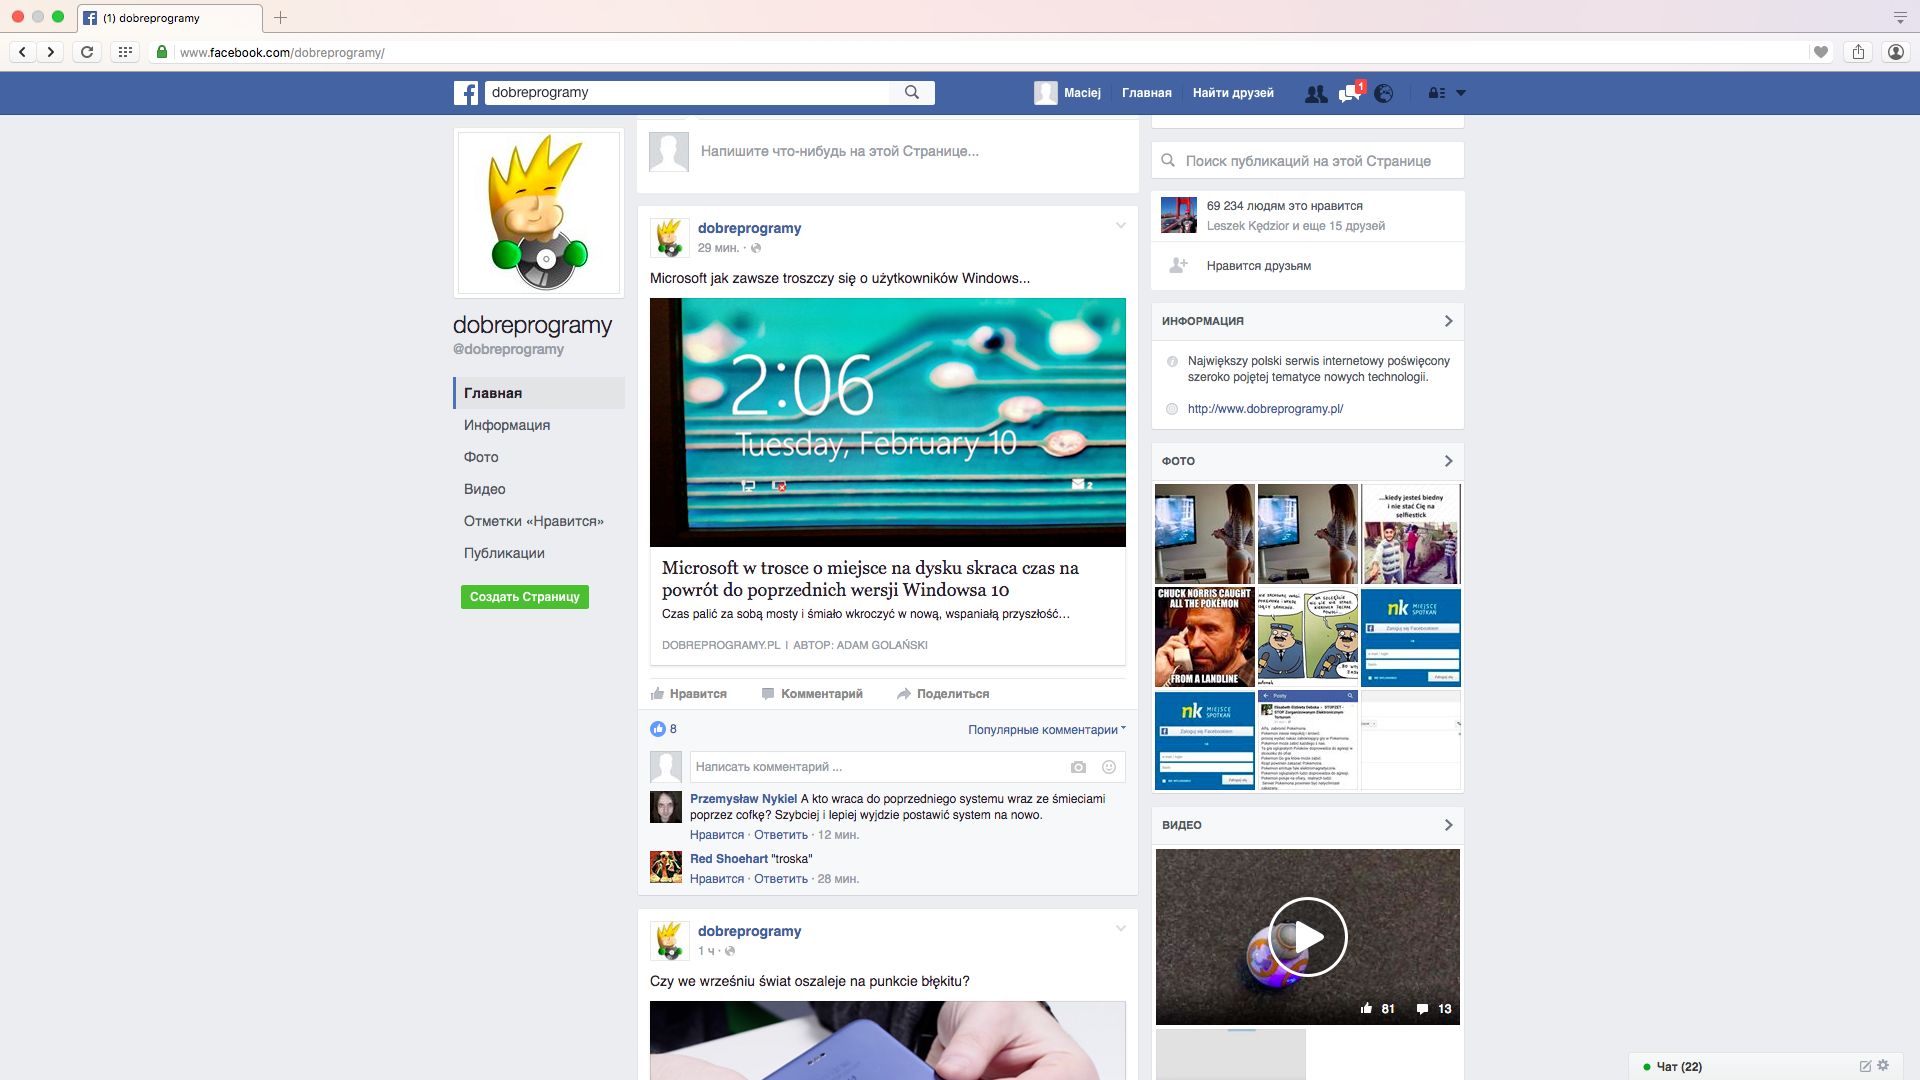The image size is (1920, 1080).
Task: Select Фото in the left page menu
Action: click(x=481, y=457)
